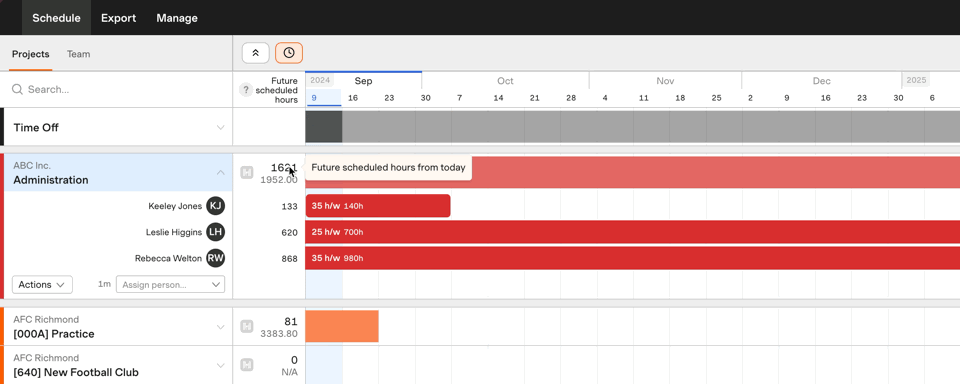The image size is (960, 384).
Task: Toggle the H icon for New Football Club
Action: (x=247, y=365)
